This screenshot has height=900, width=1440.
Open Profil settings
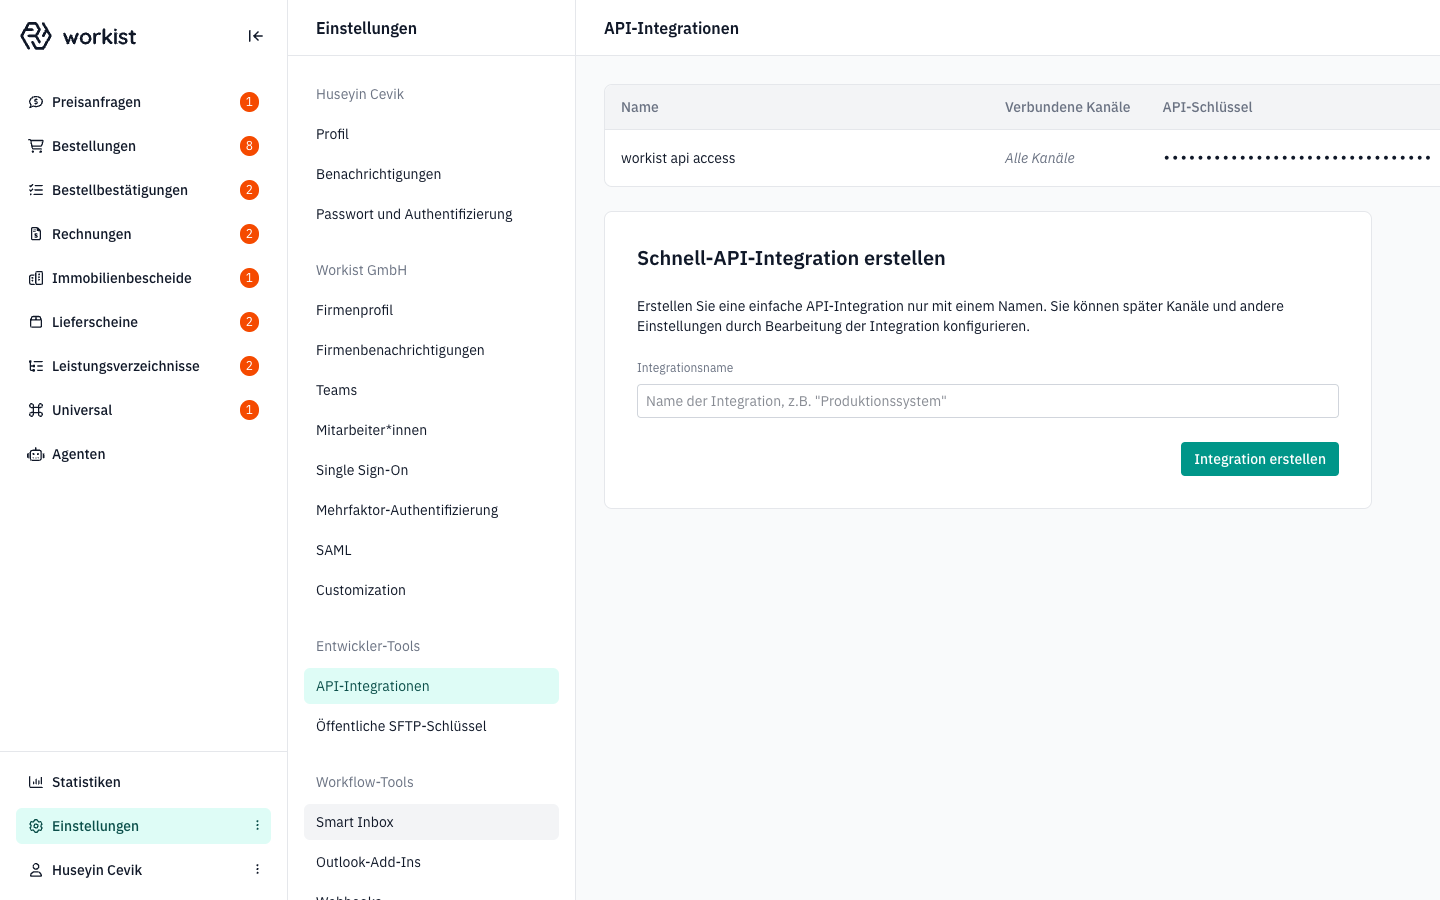pos(431,134)
